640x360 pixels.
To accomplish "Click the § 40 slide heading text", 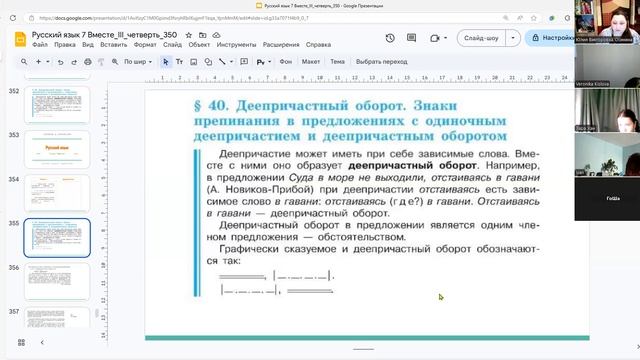I will pos(350,121).
